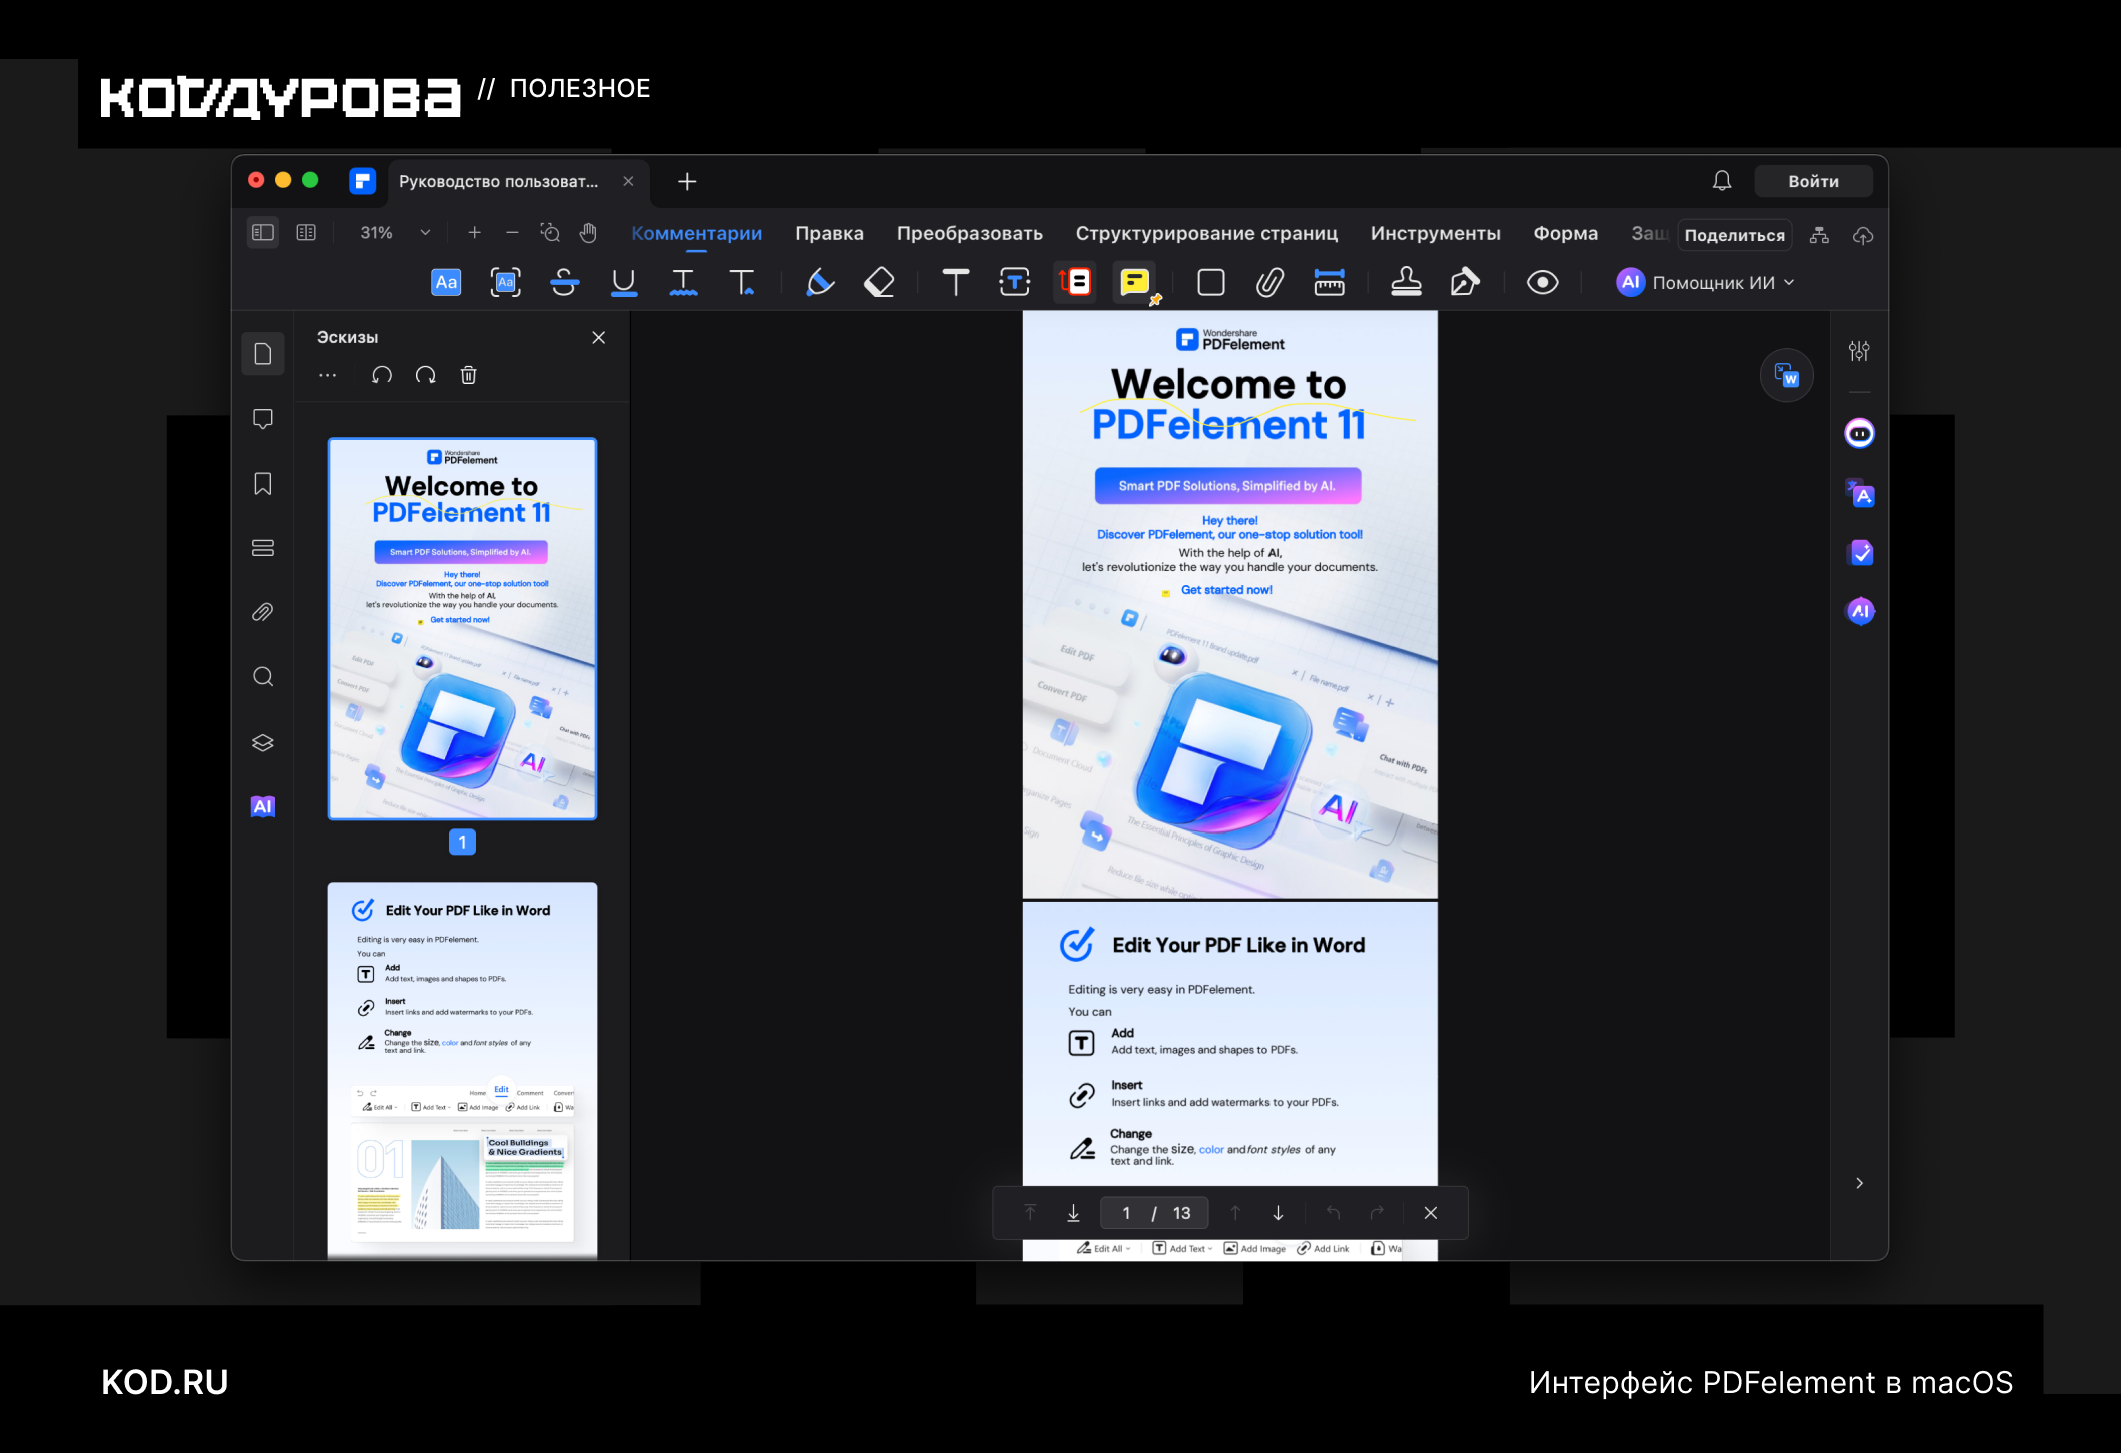Expand the right sidebar chevron
Image resolution: width=2121 pixels, height=1453 pixels.
pos(1859,1183)
